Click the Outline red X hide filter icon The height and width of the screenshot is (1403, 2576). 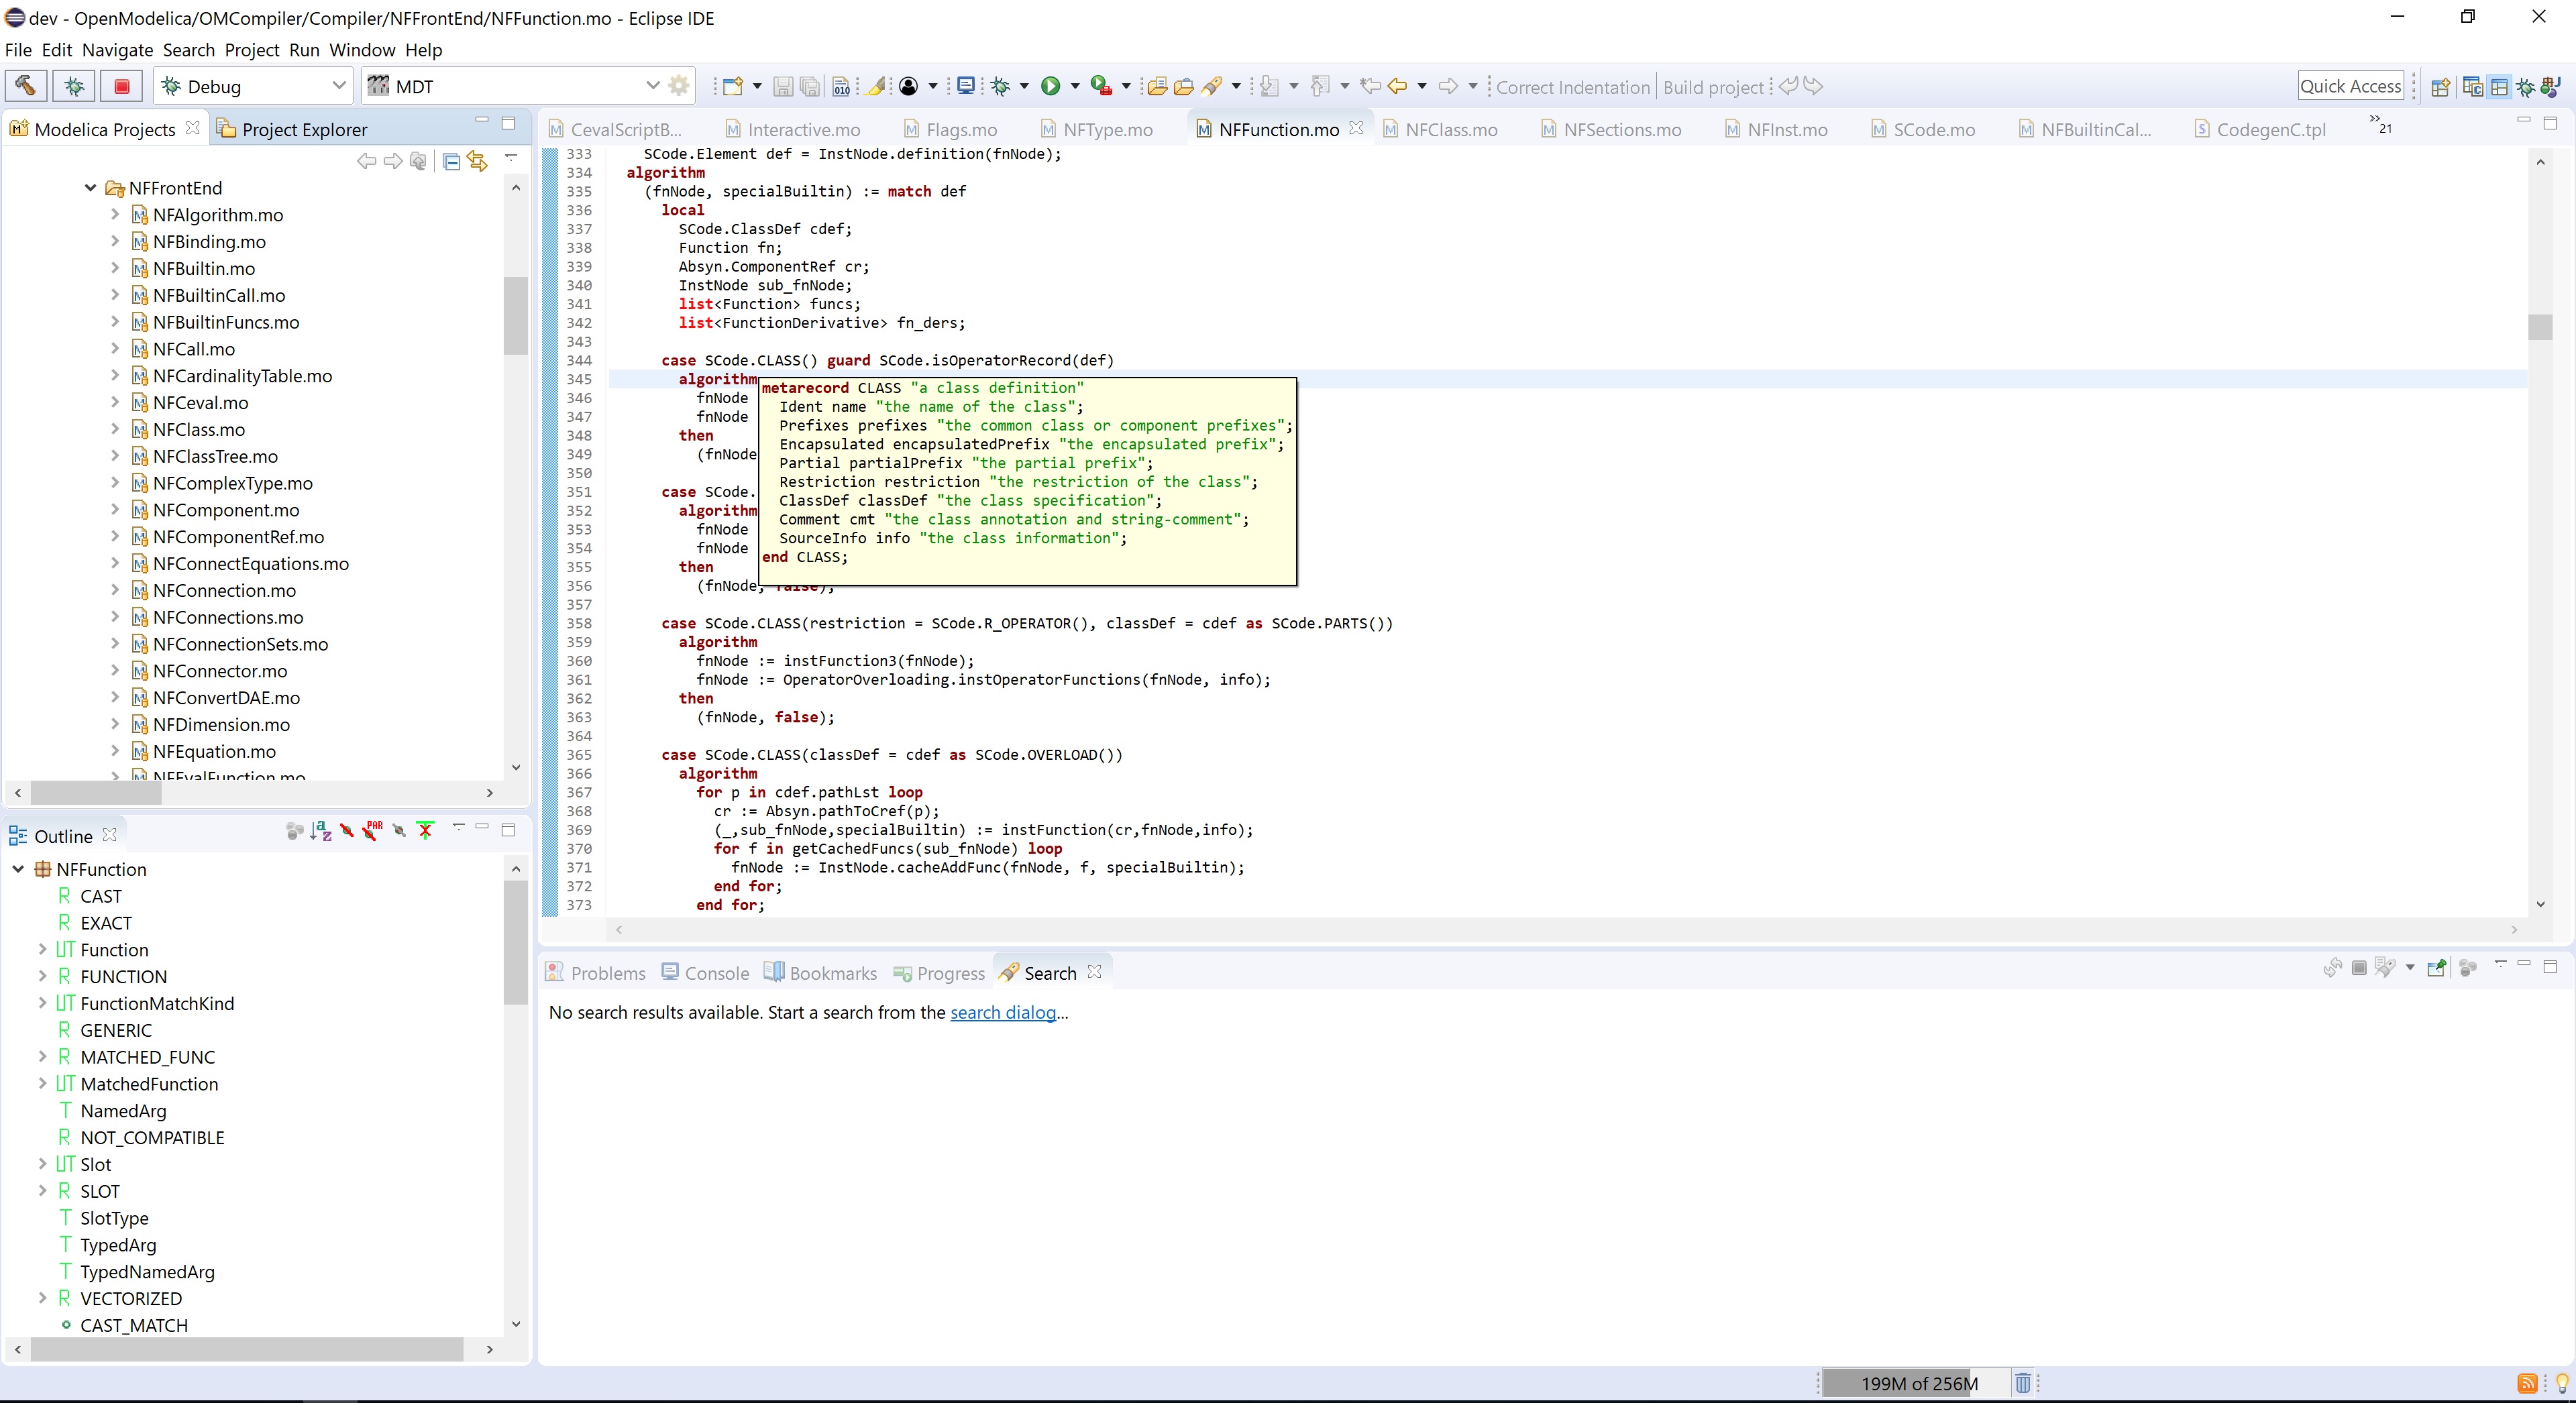(426, 831)
